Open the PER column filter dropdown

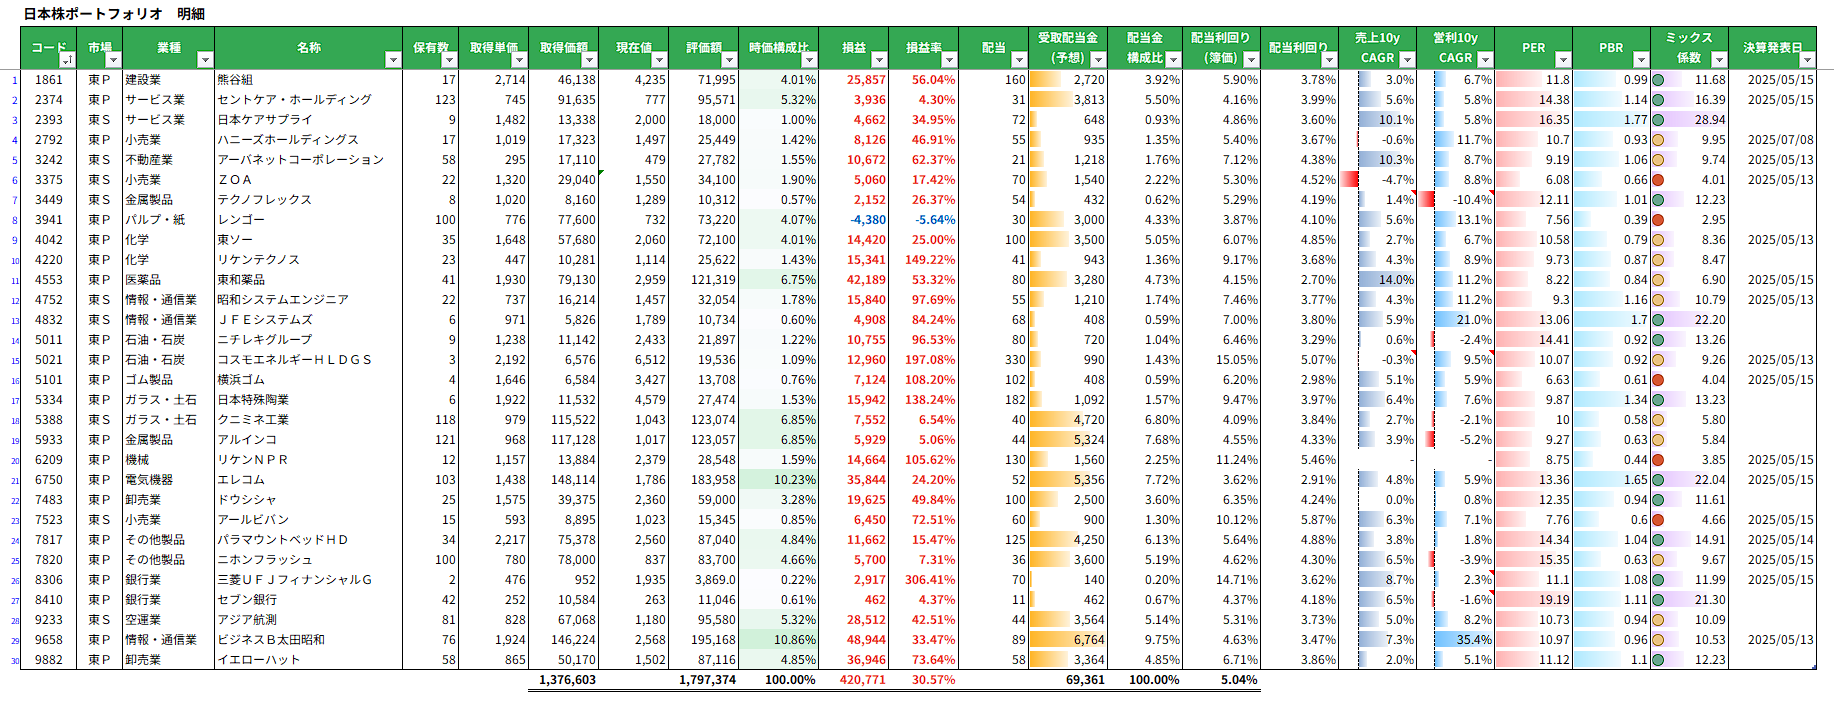pos(1562,60)
